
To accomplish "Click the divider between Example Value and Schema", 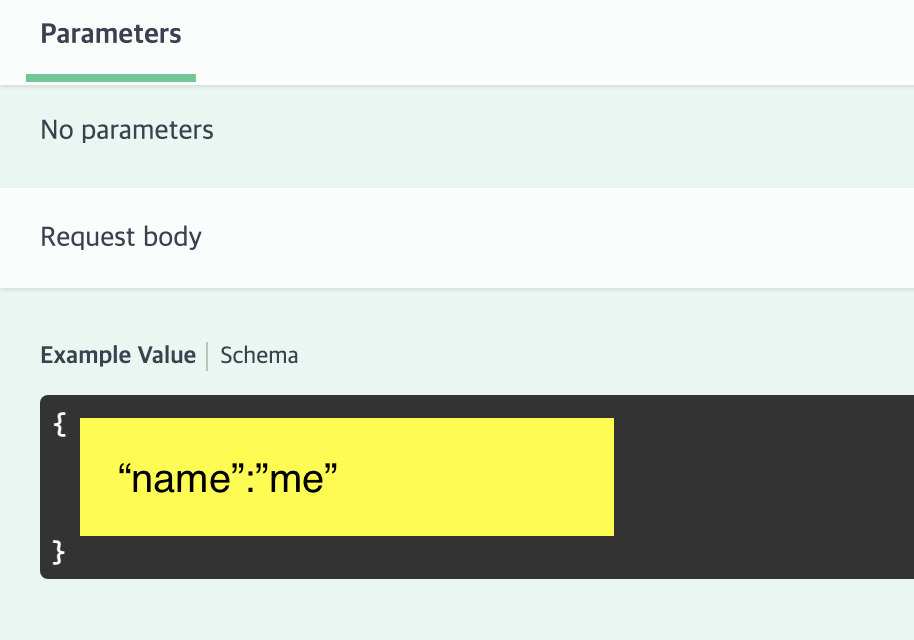I will point(207,356).
